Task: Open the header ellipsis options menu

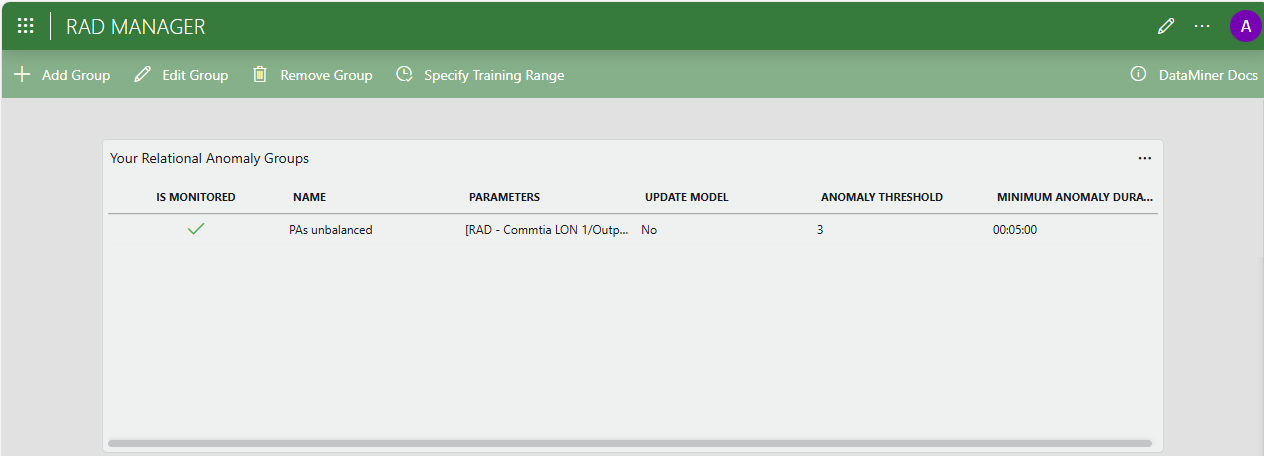Action: click(x=1202, y=27)
